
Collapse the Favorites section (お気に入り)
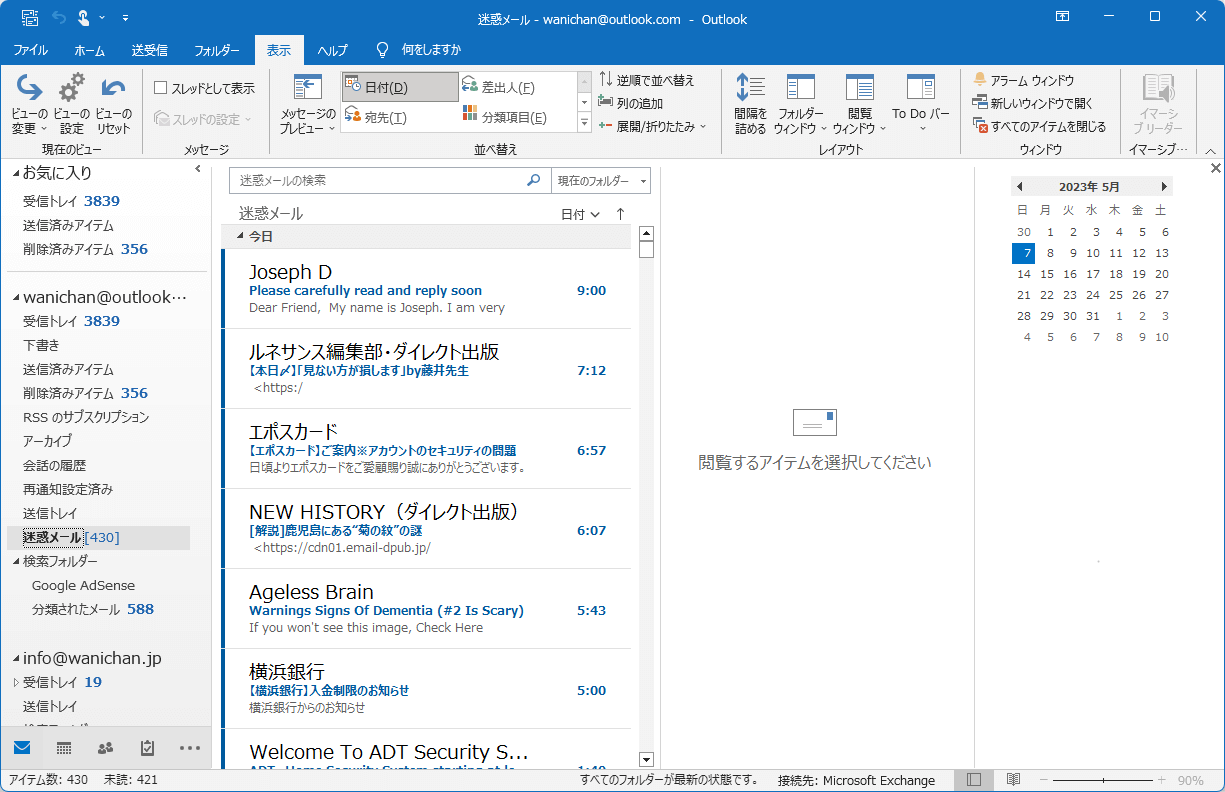coord(15,173)
